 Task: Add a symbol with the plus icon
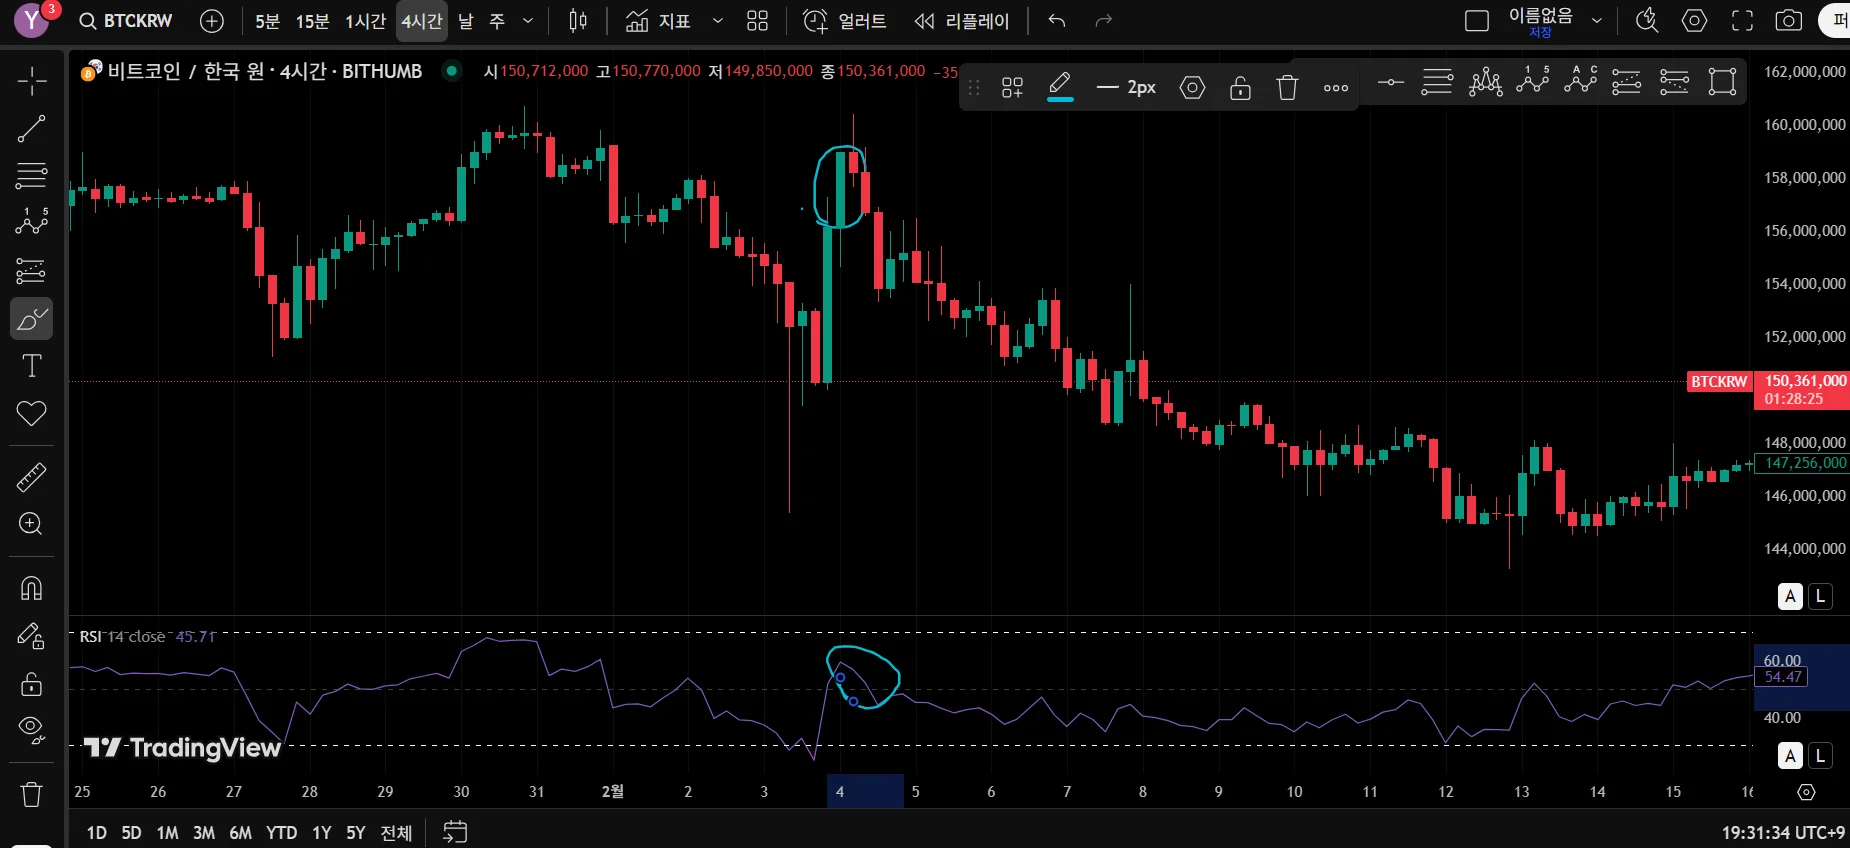pyautogui.click(x=212, y=21)
